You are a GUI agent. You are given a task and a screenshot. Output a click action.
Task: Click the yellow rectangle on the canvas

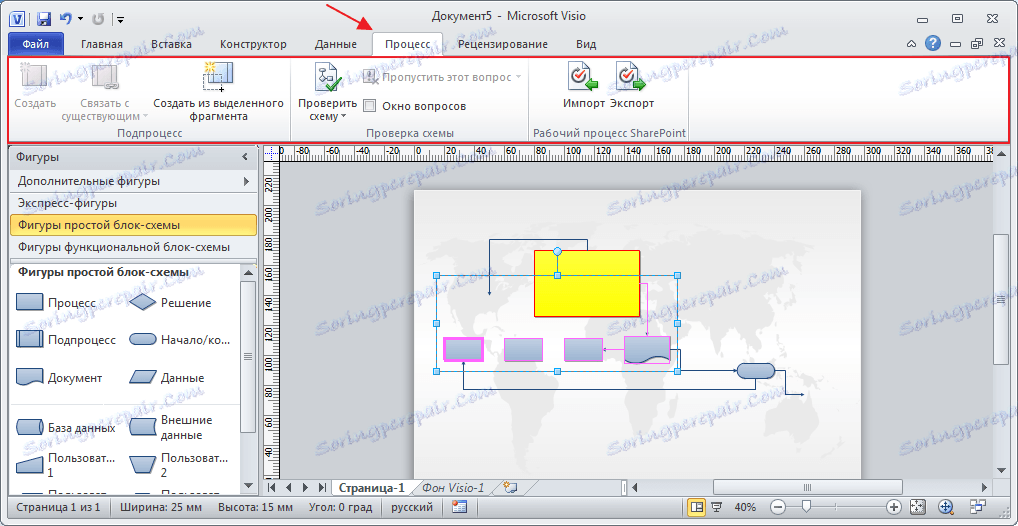point(586,284)
